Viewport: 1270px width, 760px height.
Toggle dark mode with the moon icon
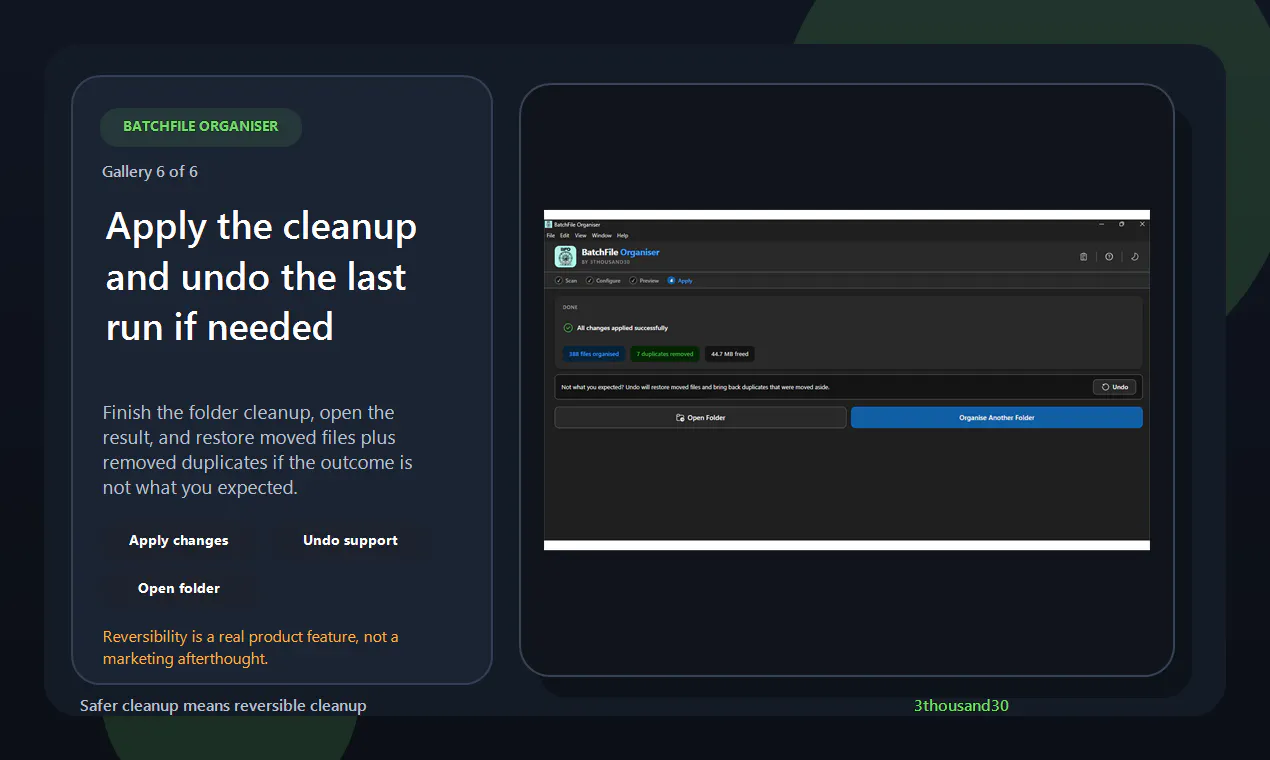tap(1135, 257)
